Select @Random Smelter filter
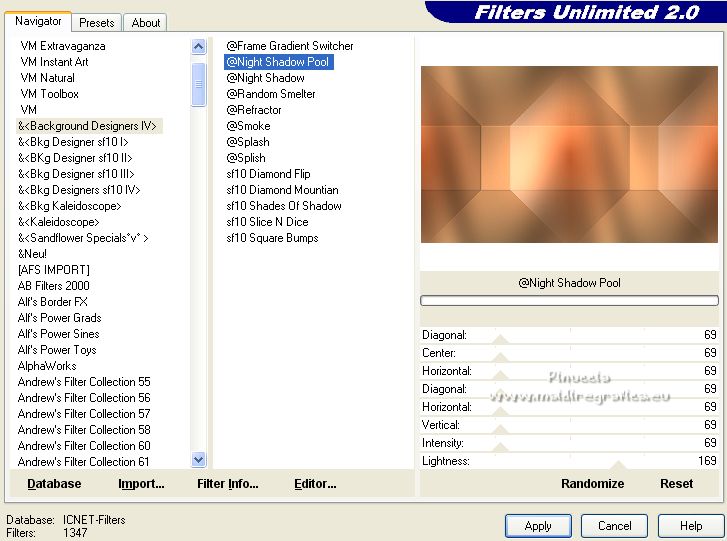The width and height of the screenshot is (727, 541). [x=271, y=94]
